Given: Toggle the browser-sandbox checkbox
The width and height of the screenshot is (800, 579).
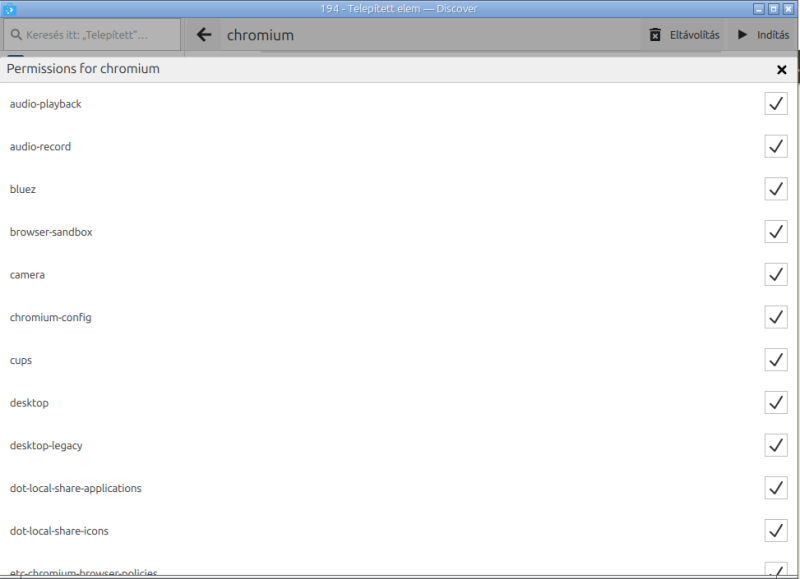Looking at the screenshot, I should point(776,232).
